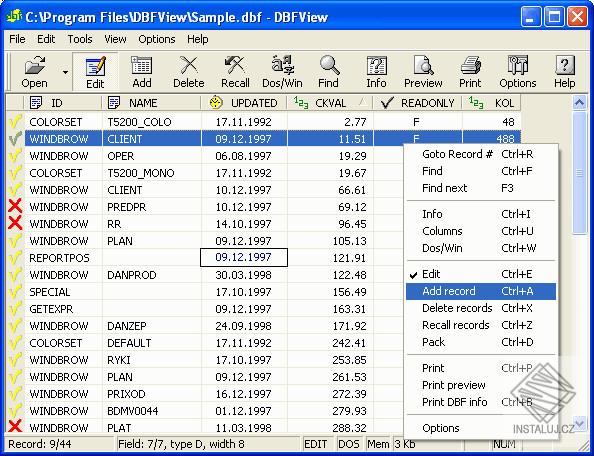The height and width of the screenshot is (456, 594).
Task: Click the vertical scrollbar thumb
Action: pos(579,173)
